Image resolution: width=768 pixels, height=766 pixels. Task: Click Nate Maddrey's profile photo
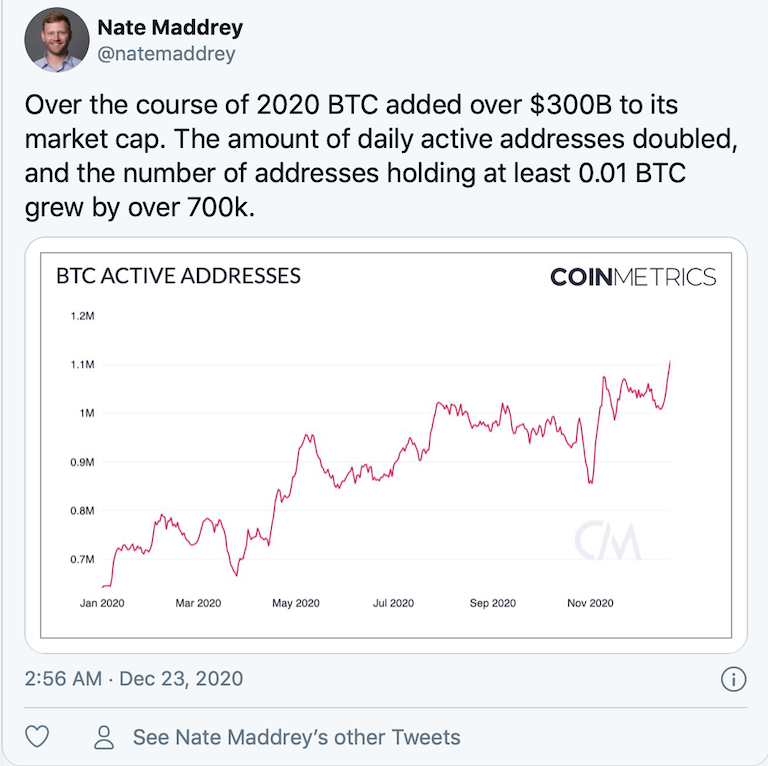(57, 40)
